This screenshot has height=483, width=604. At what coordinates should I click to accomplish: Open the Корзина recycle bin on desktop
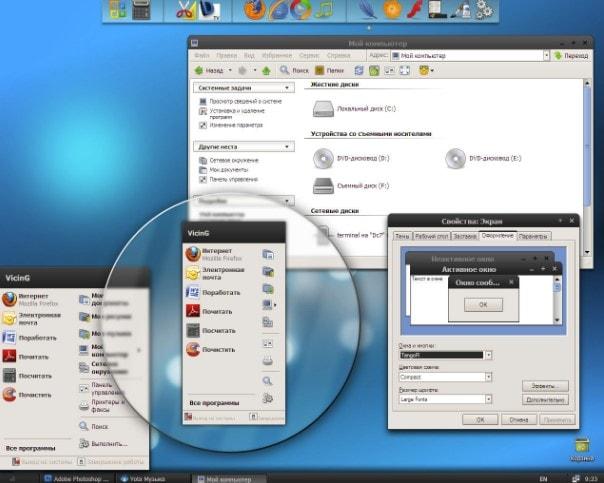point(582,447)
